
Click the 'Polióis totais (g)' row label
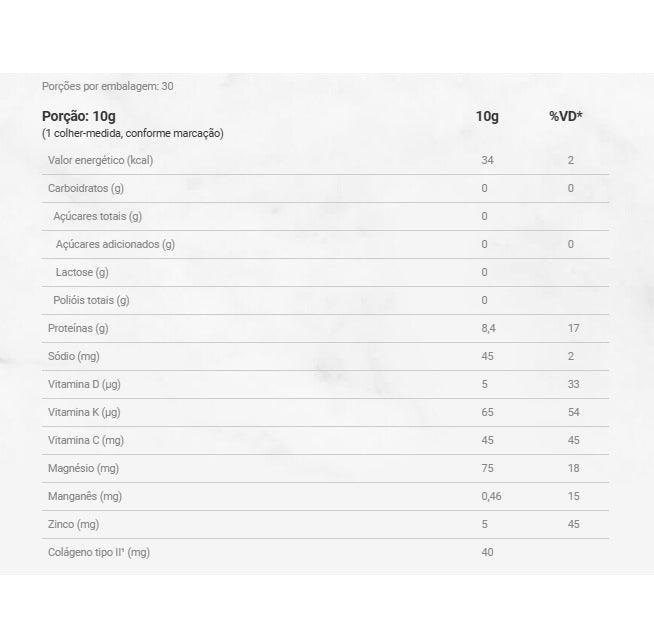click(91, 300)
